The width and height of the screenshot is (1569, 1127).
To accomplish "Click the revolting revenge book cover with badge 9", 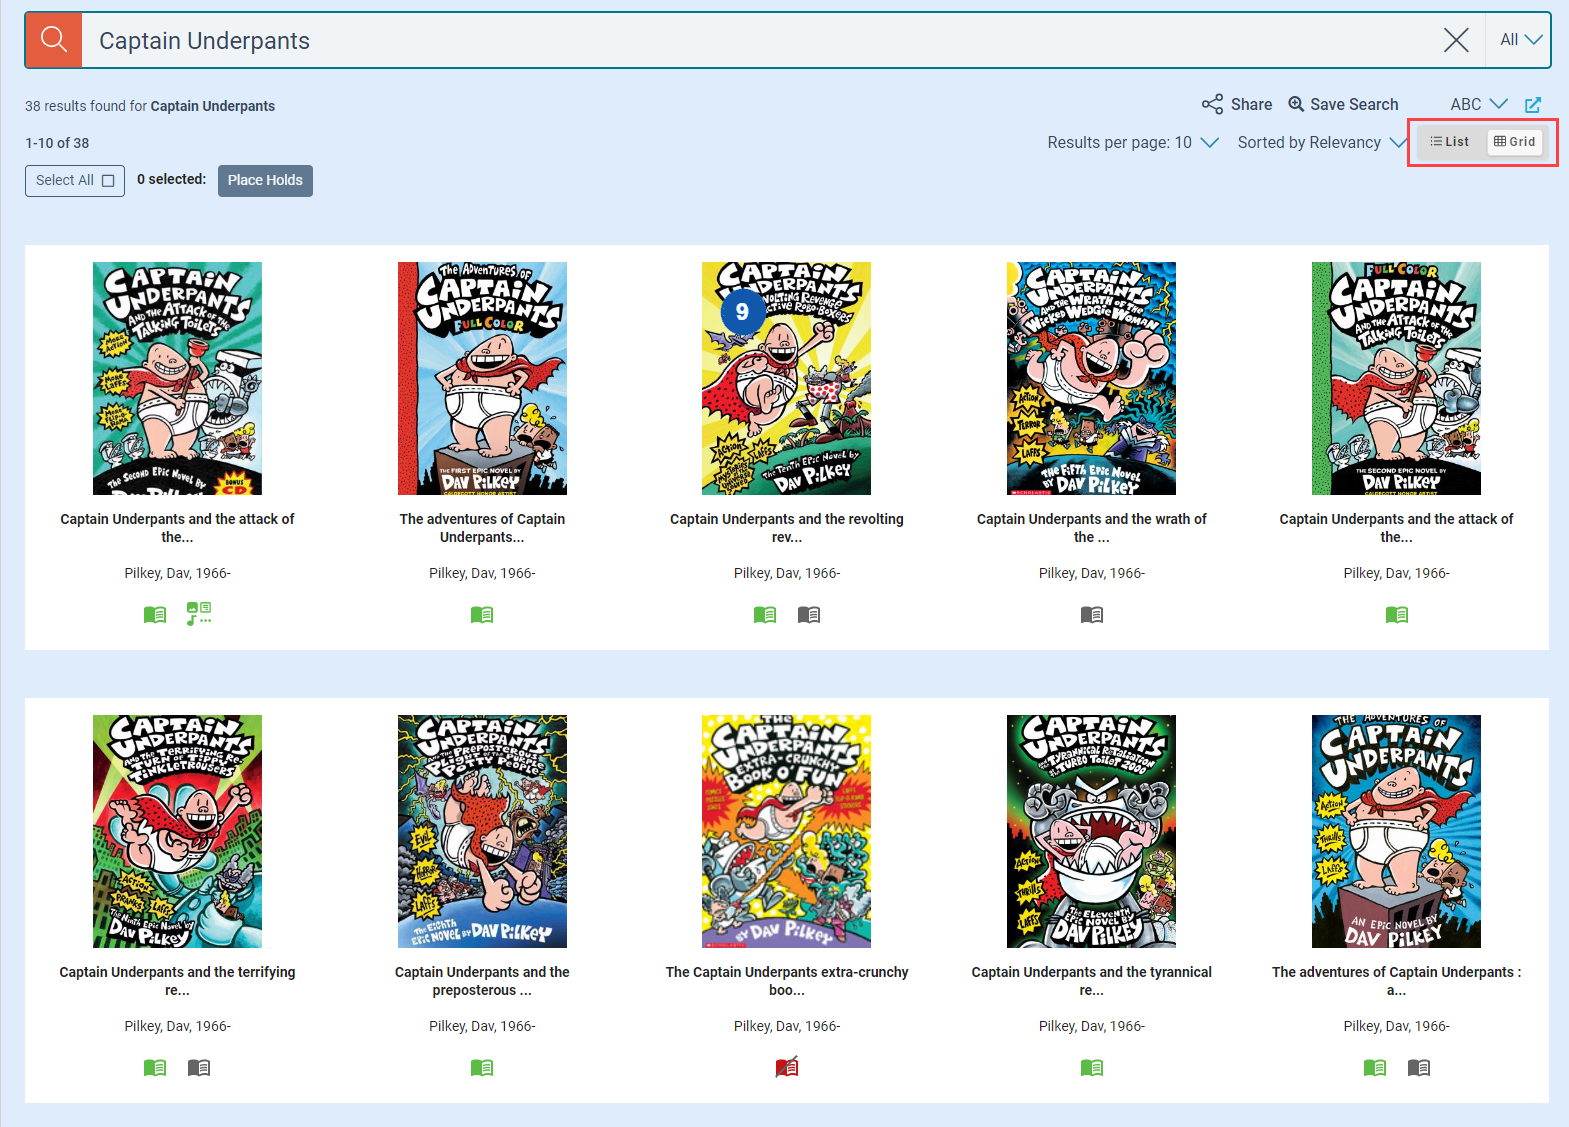I will pos(787,378).
